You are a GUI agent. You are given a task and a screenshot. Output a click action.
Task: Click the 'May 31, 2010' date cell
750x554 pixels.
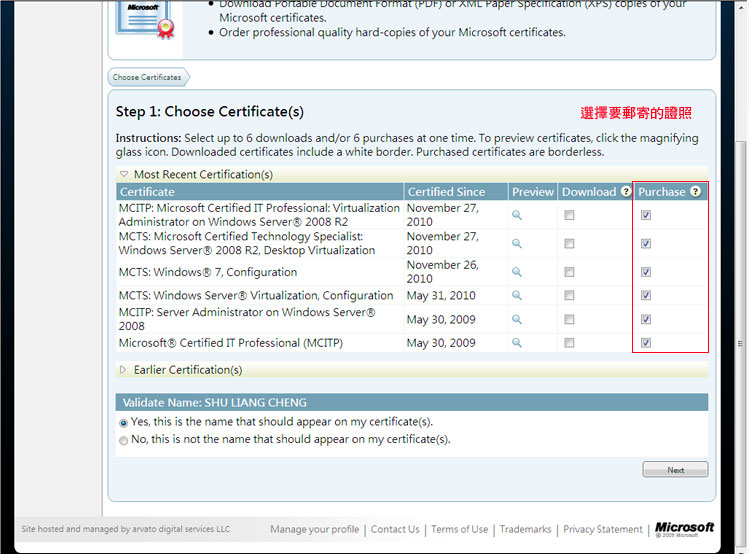click(441, 295)
